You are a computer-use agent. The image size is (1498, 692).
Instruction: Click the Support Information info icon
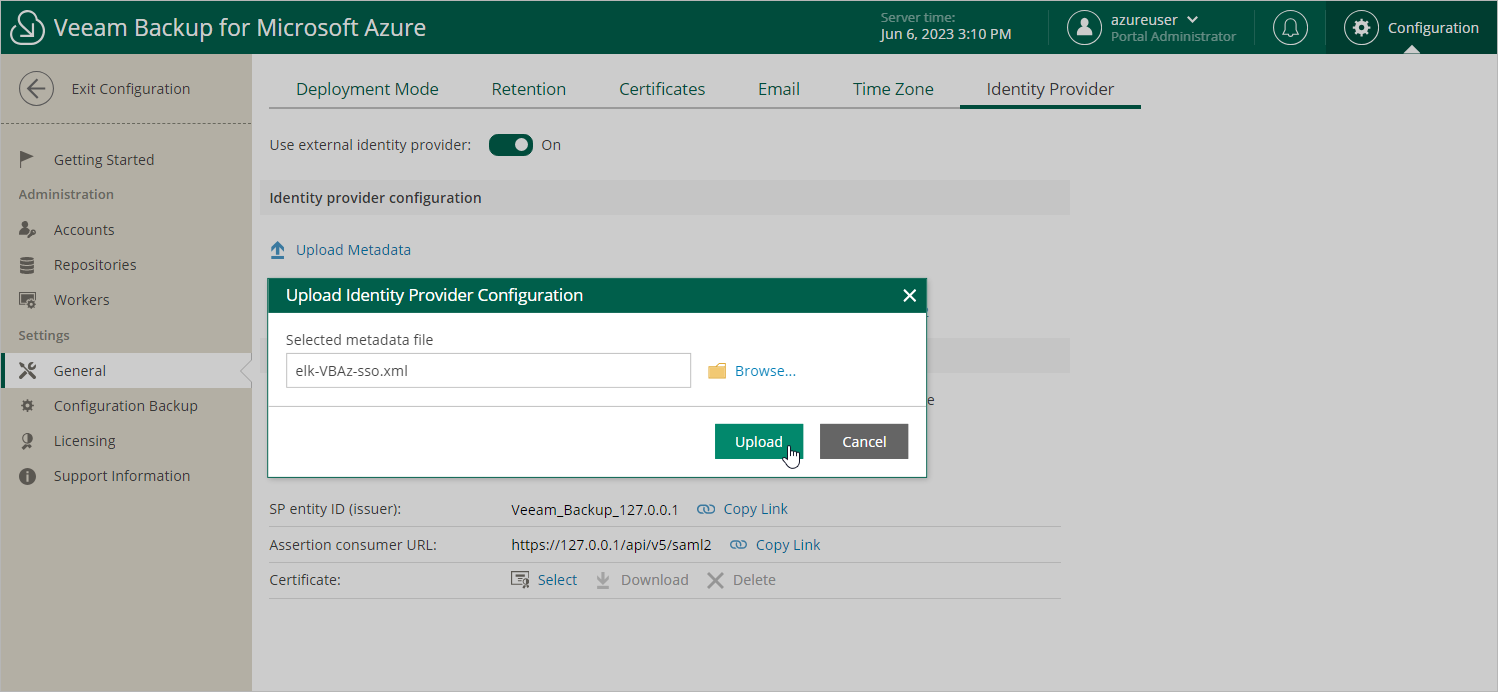coord(28,476)
